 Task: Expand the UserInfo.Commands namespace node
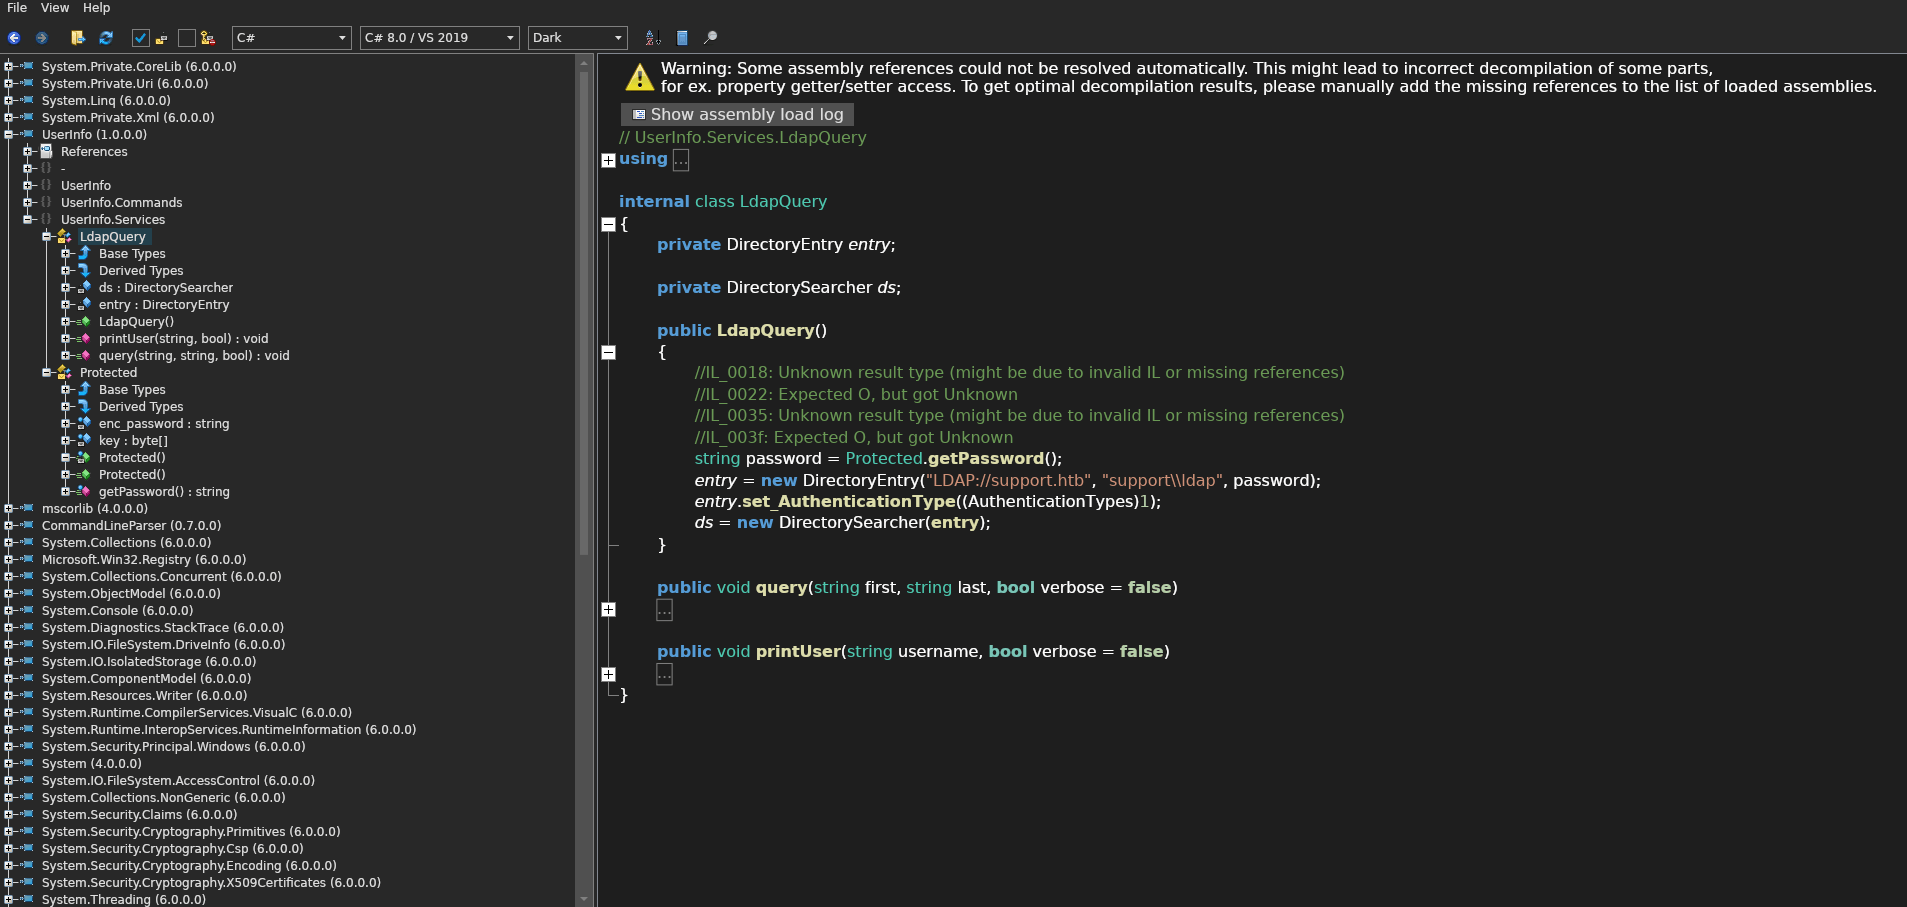pyautogui.click(x=28, y=202)
